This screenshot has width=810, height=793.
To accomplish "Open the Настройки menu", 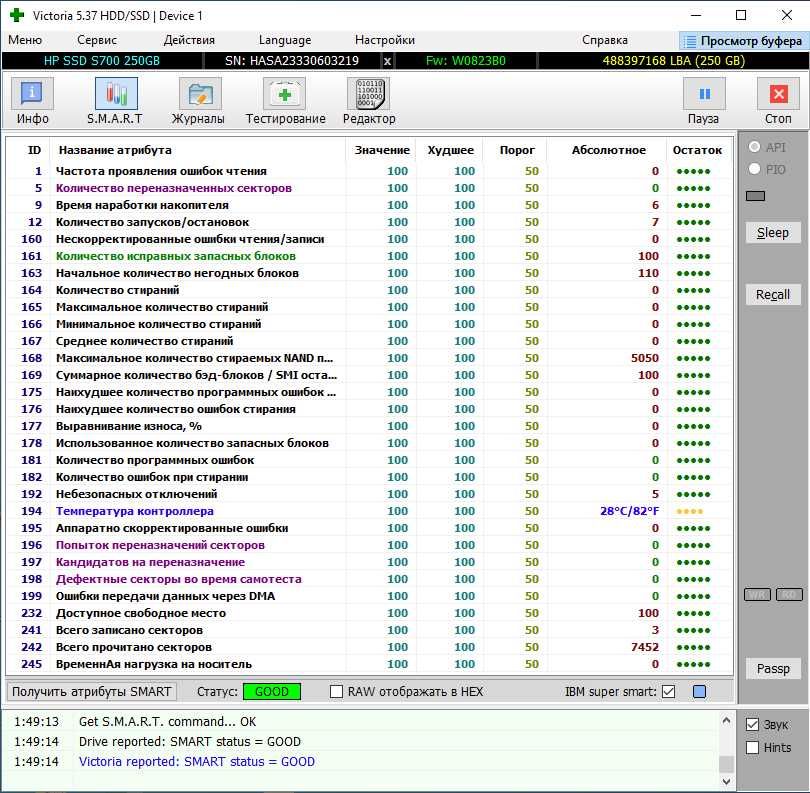I will tap(385, 40).
